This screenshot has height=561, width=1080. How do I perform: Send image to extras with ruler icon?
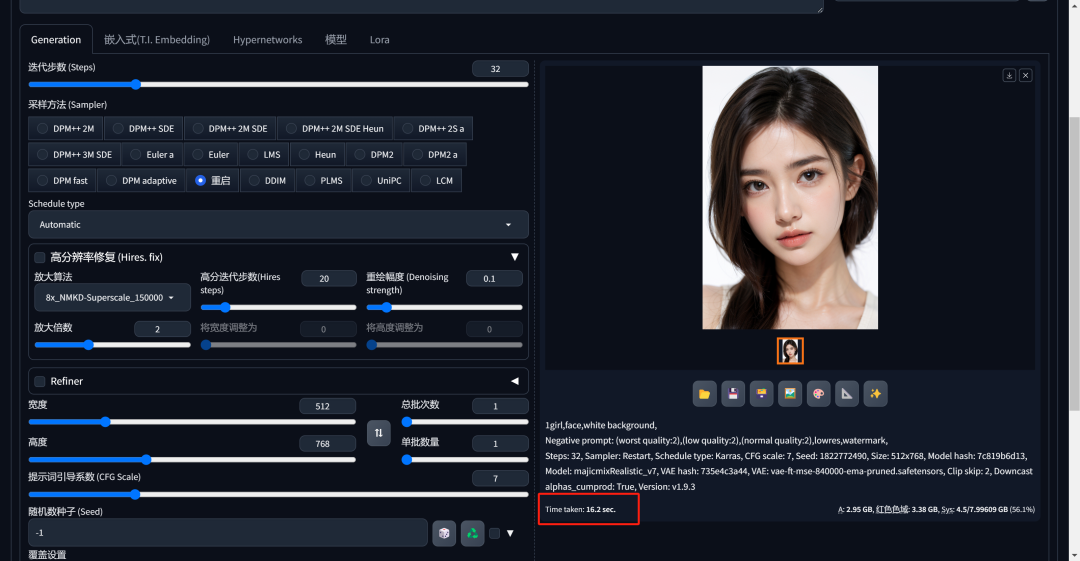tap(846, 394)
